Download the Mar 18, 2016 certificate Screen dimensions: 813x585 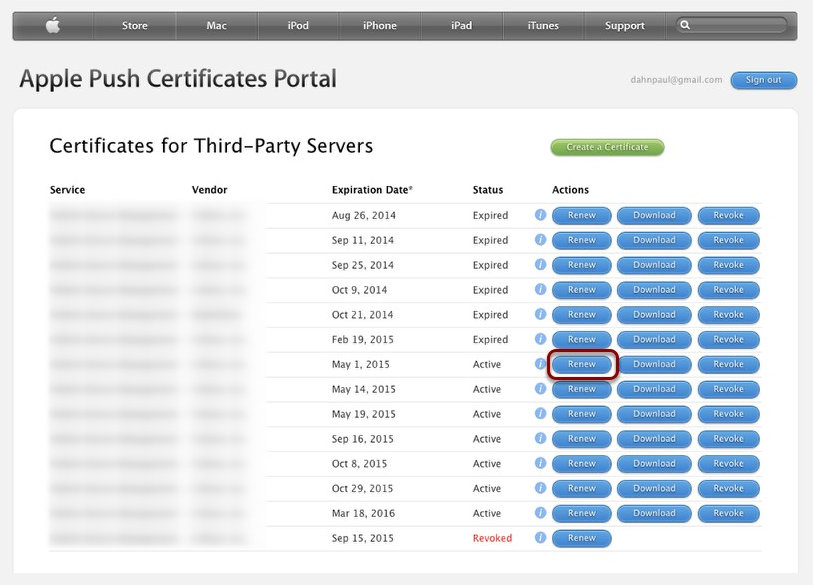point(654,513)
